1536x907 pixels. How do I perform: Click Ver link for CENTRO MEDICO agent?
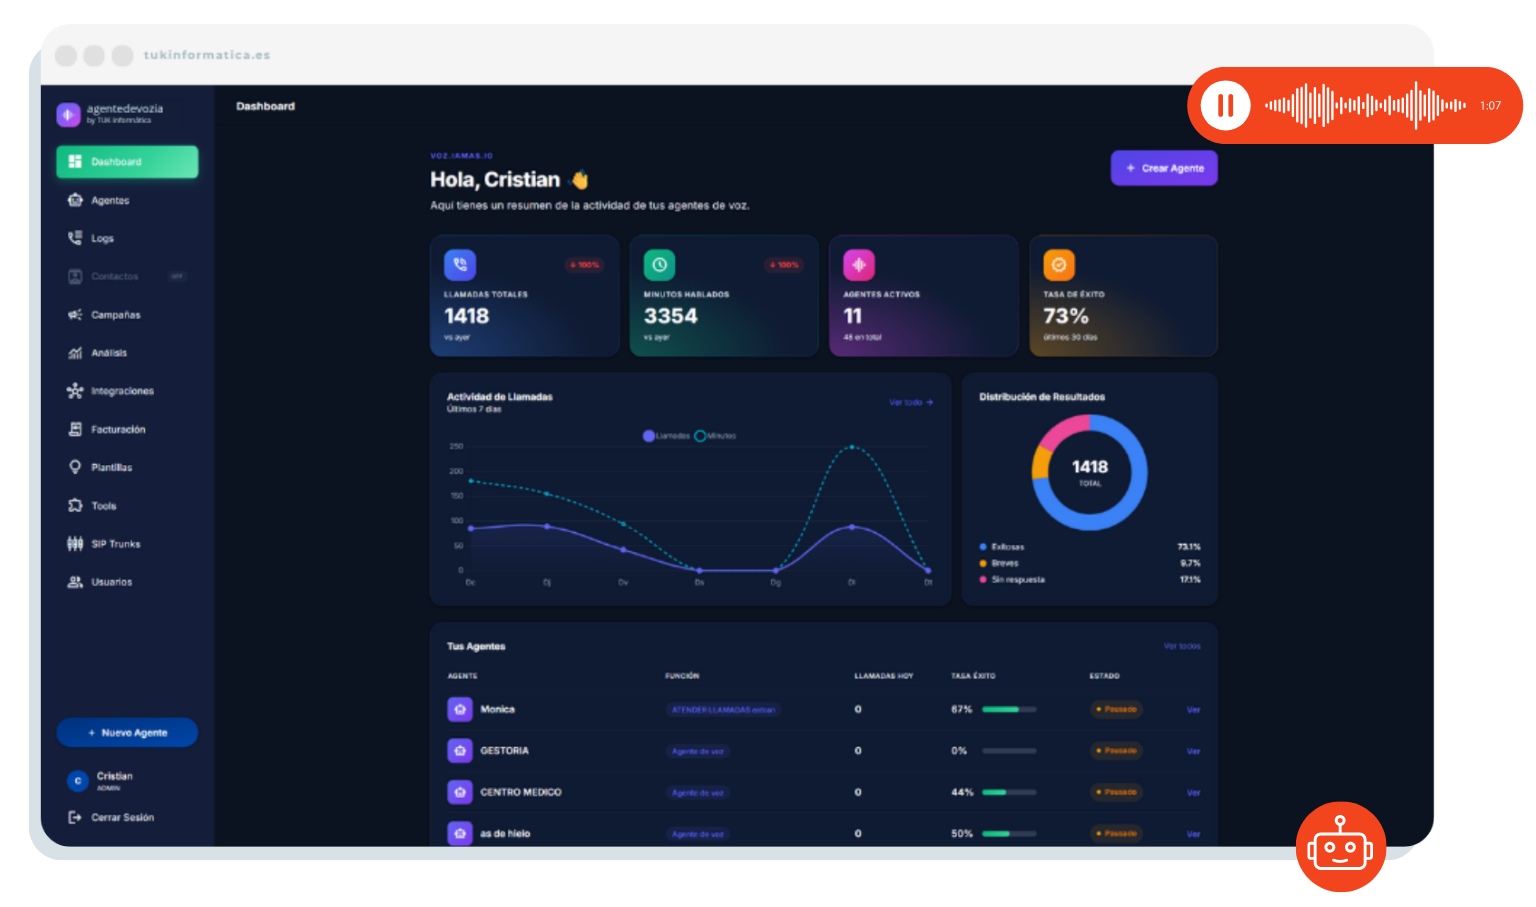tap(1193, 792)
